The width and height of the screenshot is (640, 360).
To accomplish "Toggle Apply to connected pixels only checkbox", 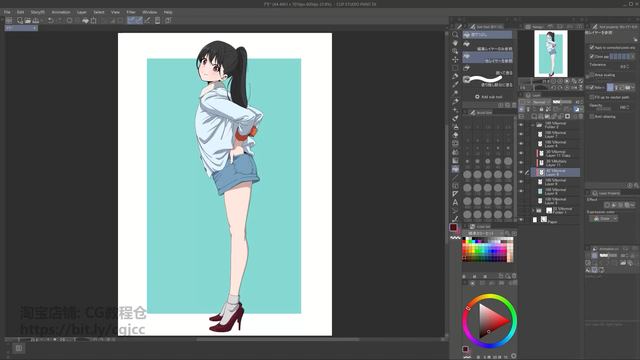I will tap(591, 48).
